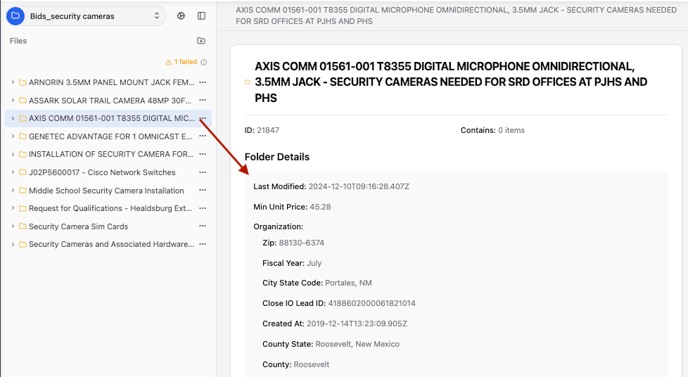This screenshot has width=688, height=377.
Task: Select the AXIS COMM 01561-001 T8355 folder row
Action: 108,118
